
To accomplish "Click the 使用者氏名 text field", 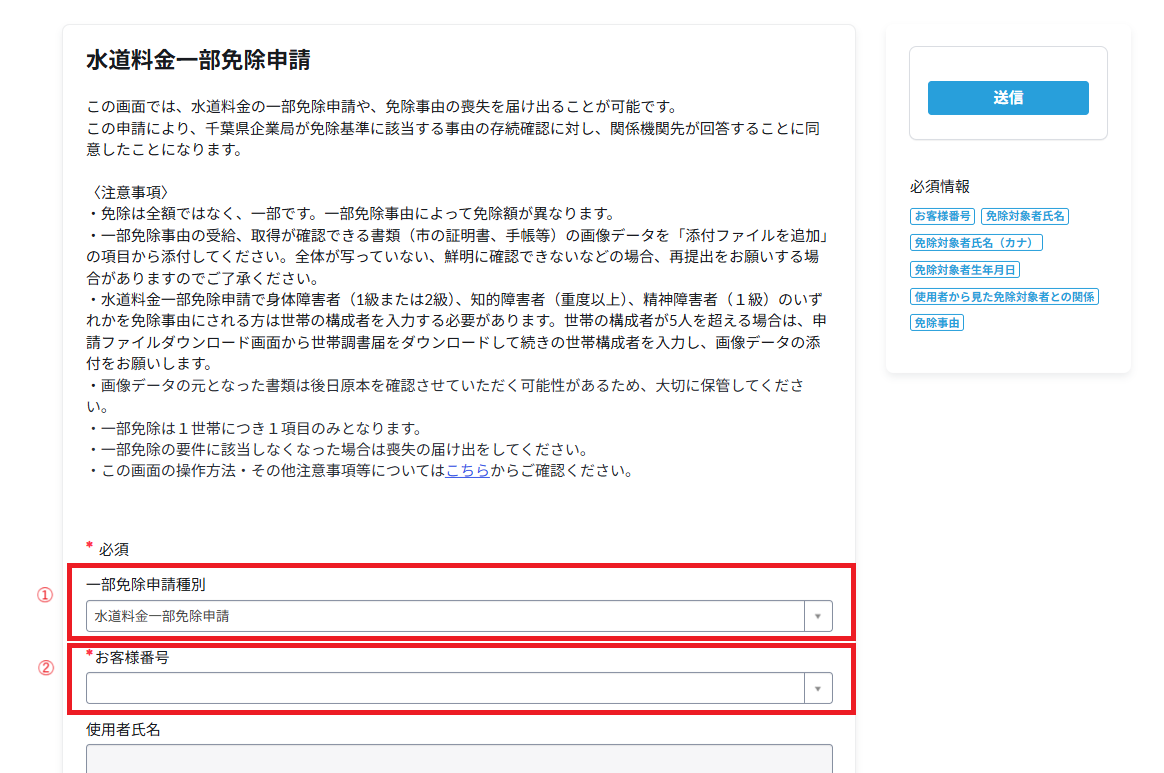I will point(459,758).
